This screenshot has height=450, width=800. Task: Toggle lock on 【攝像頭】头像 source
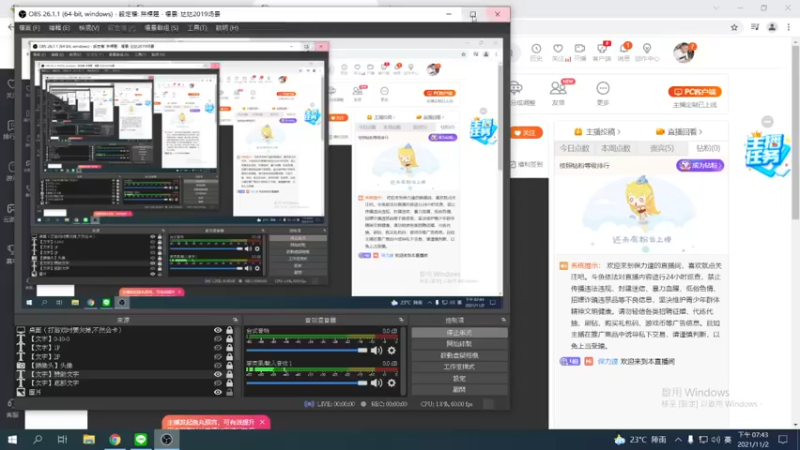[x=230, y=365]
